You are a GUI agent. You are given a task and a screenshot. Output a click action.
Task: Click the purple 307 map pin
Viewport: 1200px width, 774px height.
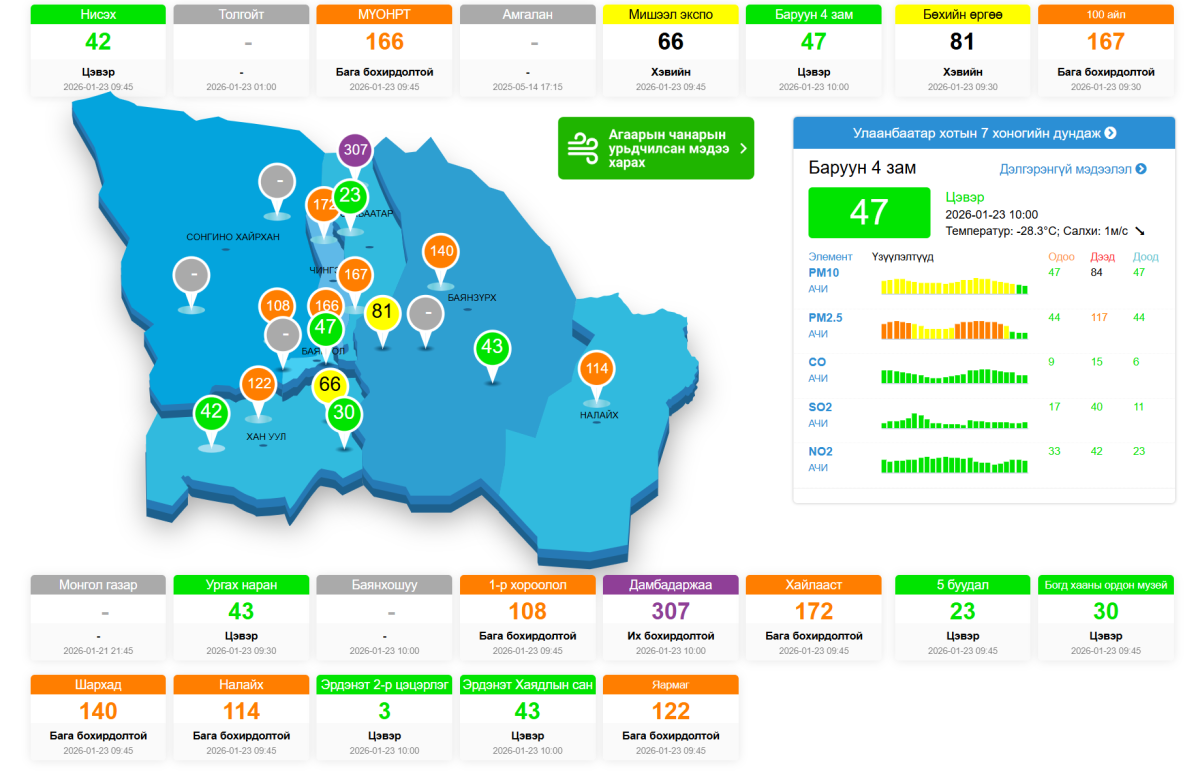pyautogui.click(x=355, y=151)
